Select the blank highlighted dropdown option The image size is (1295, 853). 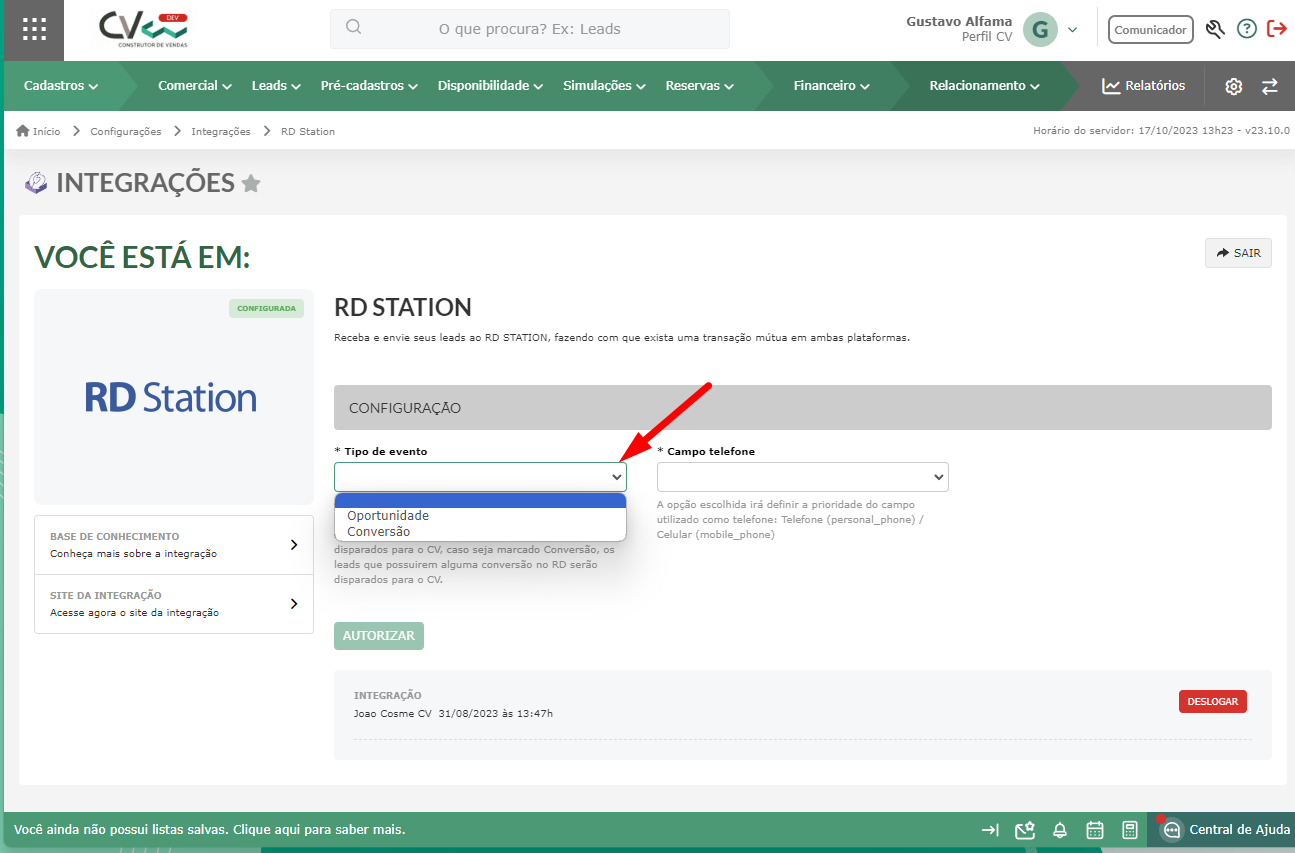[480, 501]
